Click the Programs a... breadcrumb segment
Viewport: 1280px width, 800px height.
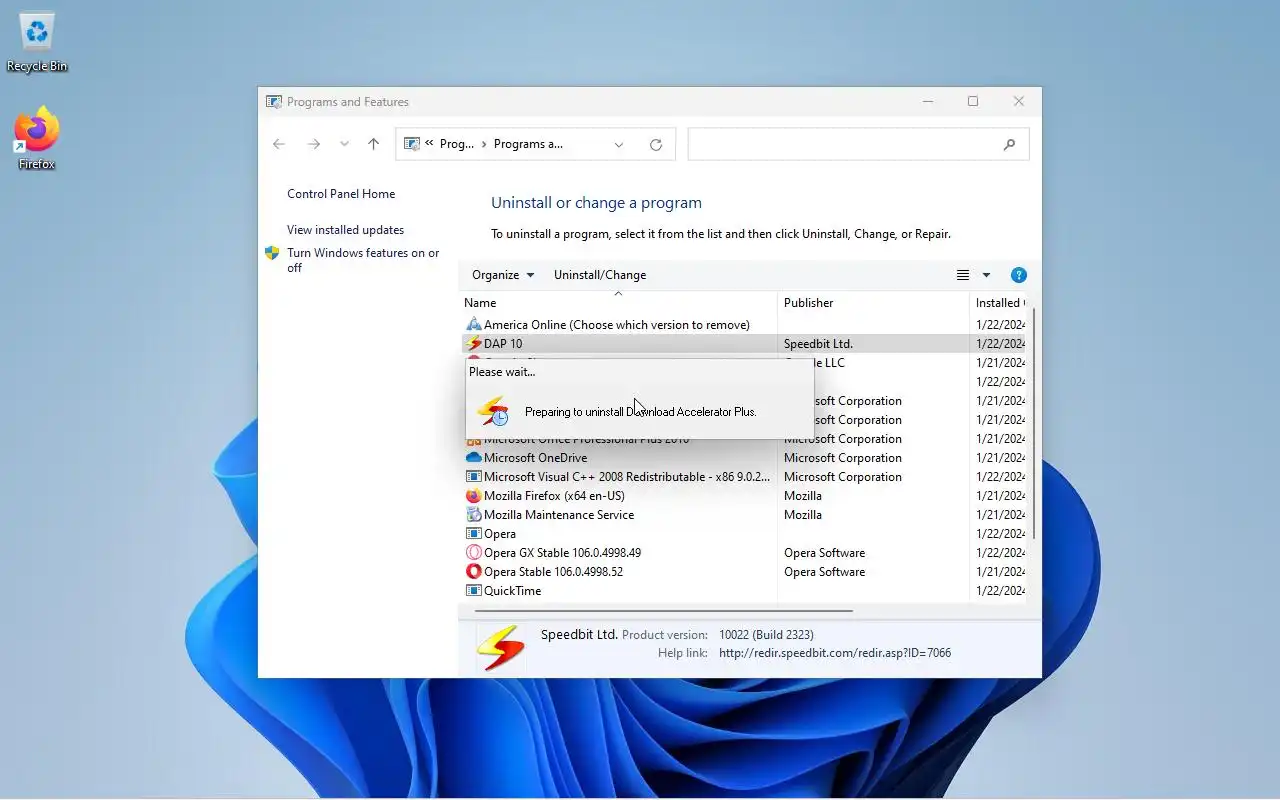coord(528,144)
